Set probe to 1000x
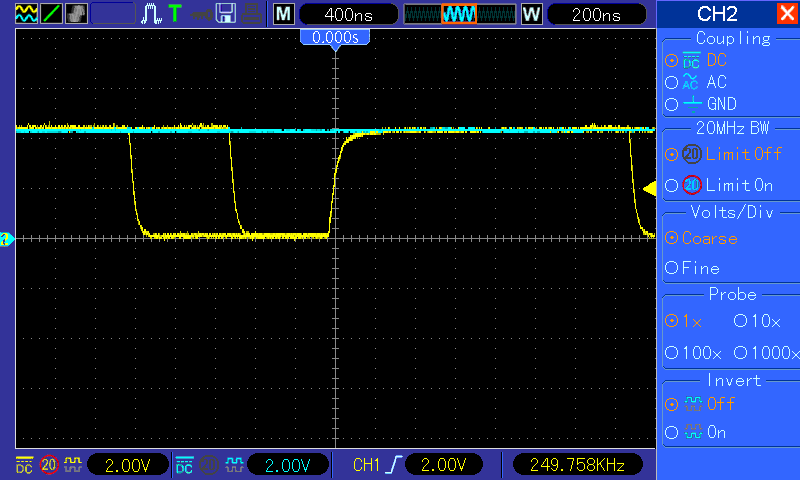Viewport: 800px width, 480px height. pyautogui.click(x=766, y=352)
